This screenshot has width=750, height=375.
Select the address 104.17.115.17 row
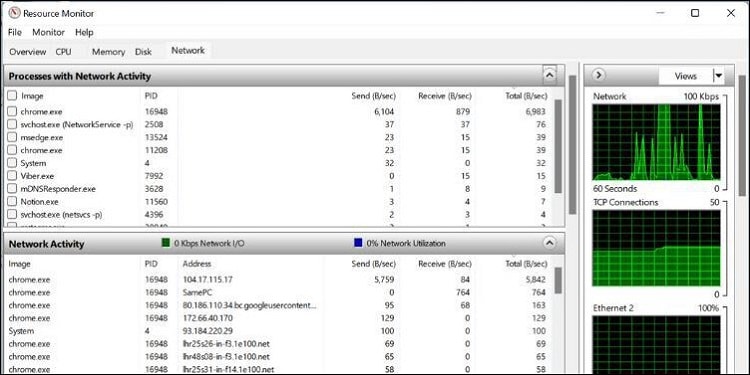pos(278,279)
